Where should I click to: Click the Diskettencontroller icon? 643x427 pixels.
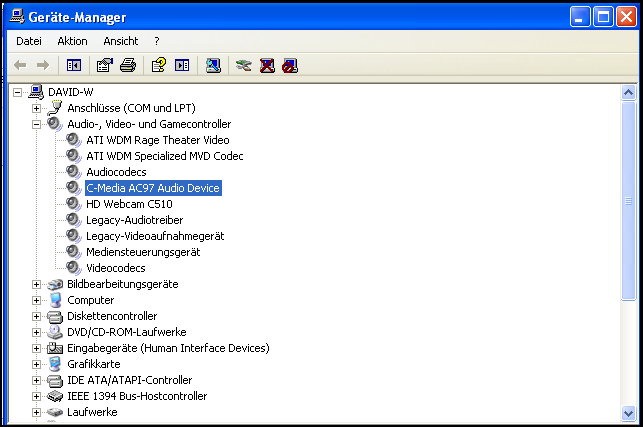click(55, 316)
